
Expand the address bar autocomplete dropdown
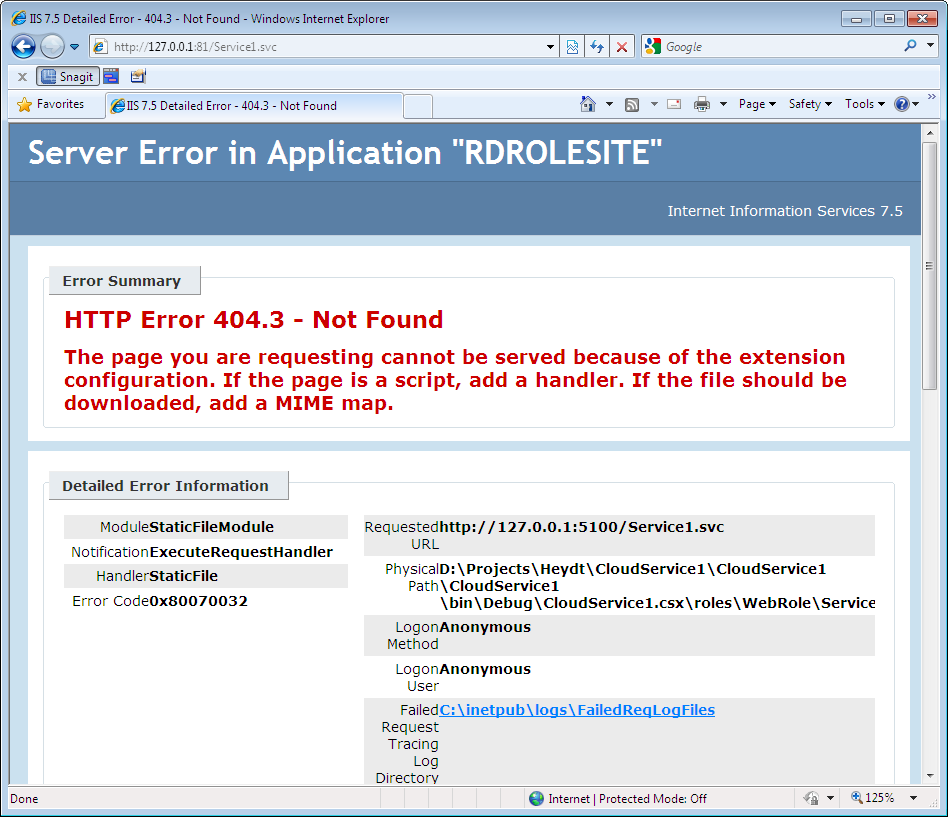point(550,47)
